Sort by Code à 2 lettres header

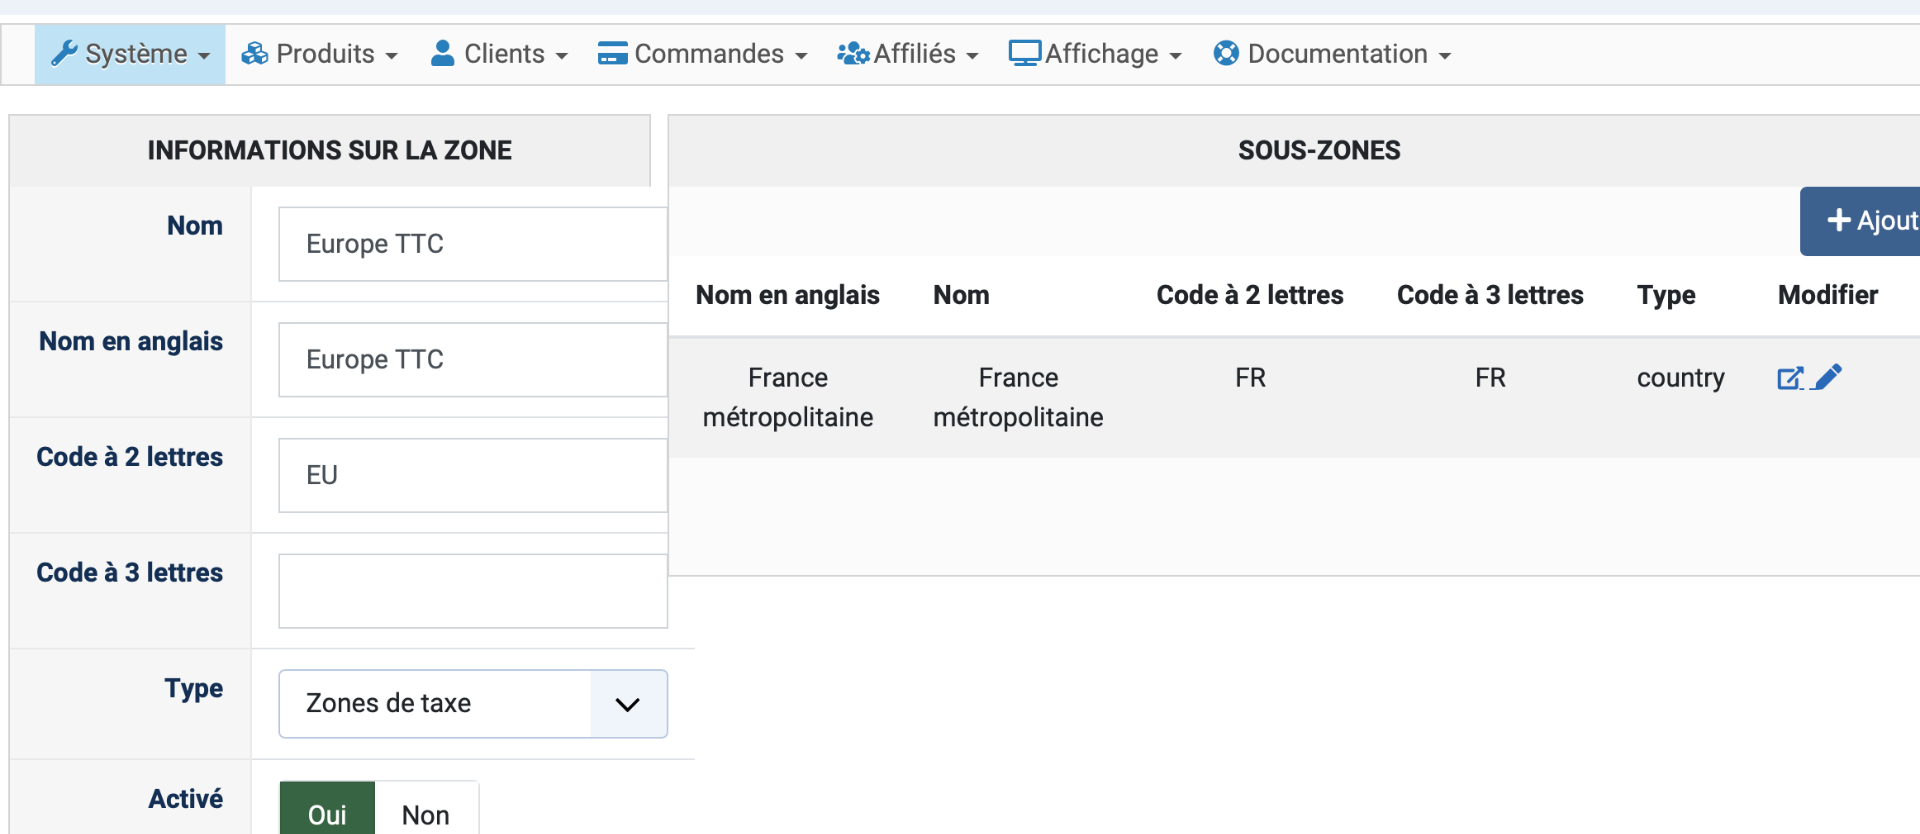coord(1249,295)
